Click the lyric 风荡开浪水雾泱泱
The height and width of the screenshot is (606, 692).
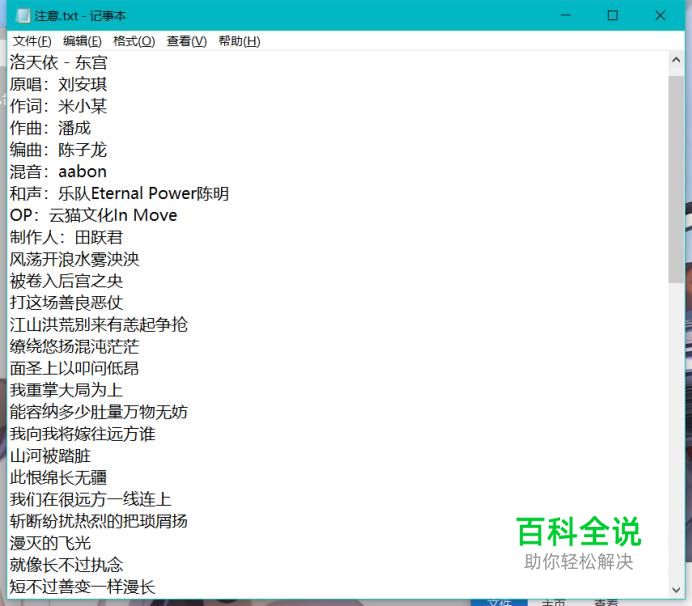75,259
